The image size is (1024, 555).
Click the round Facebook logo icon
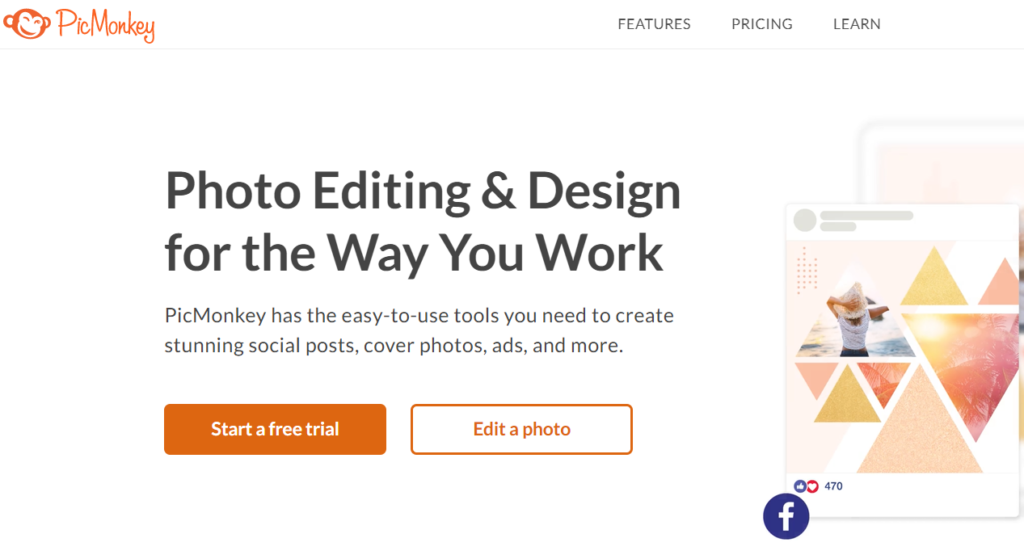click(786, 516)
